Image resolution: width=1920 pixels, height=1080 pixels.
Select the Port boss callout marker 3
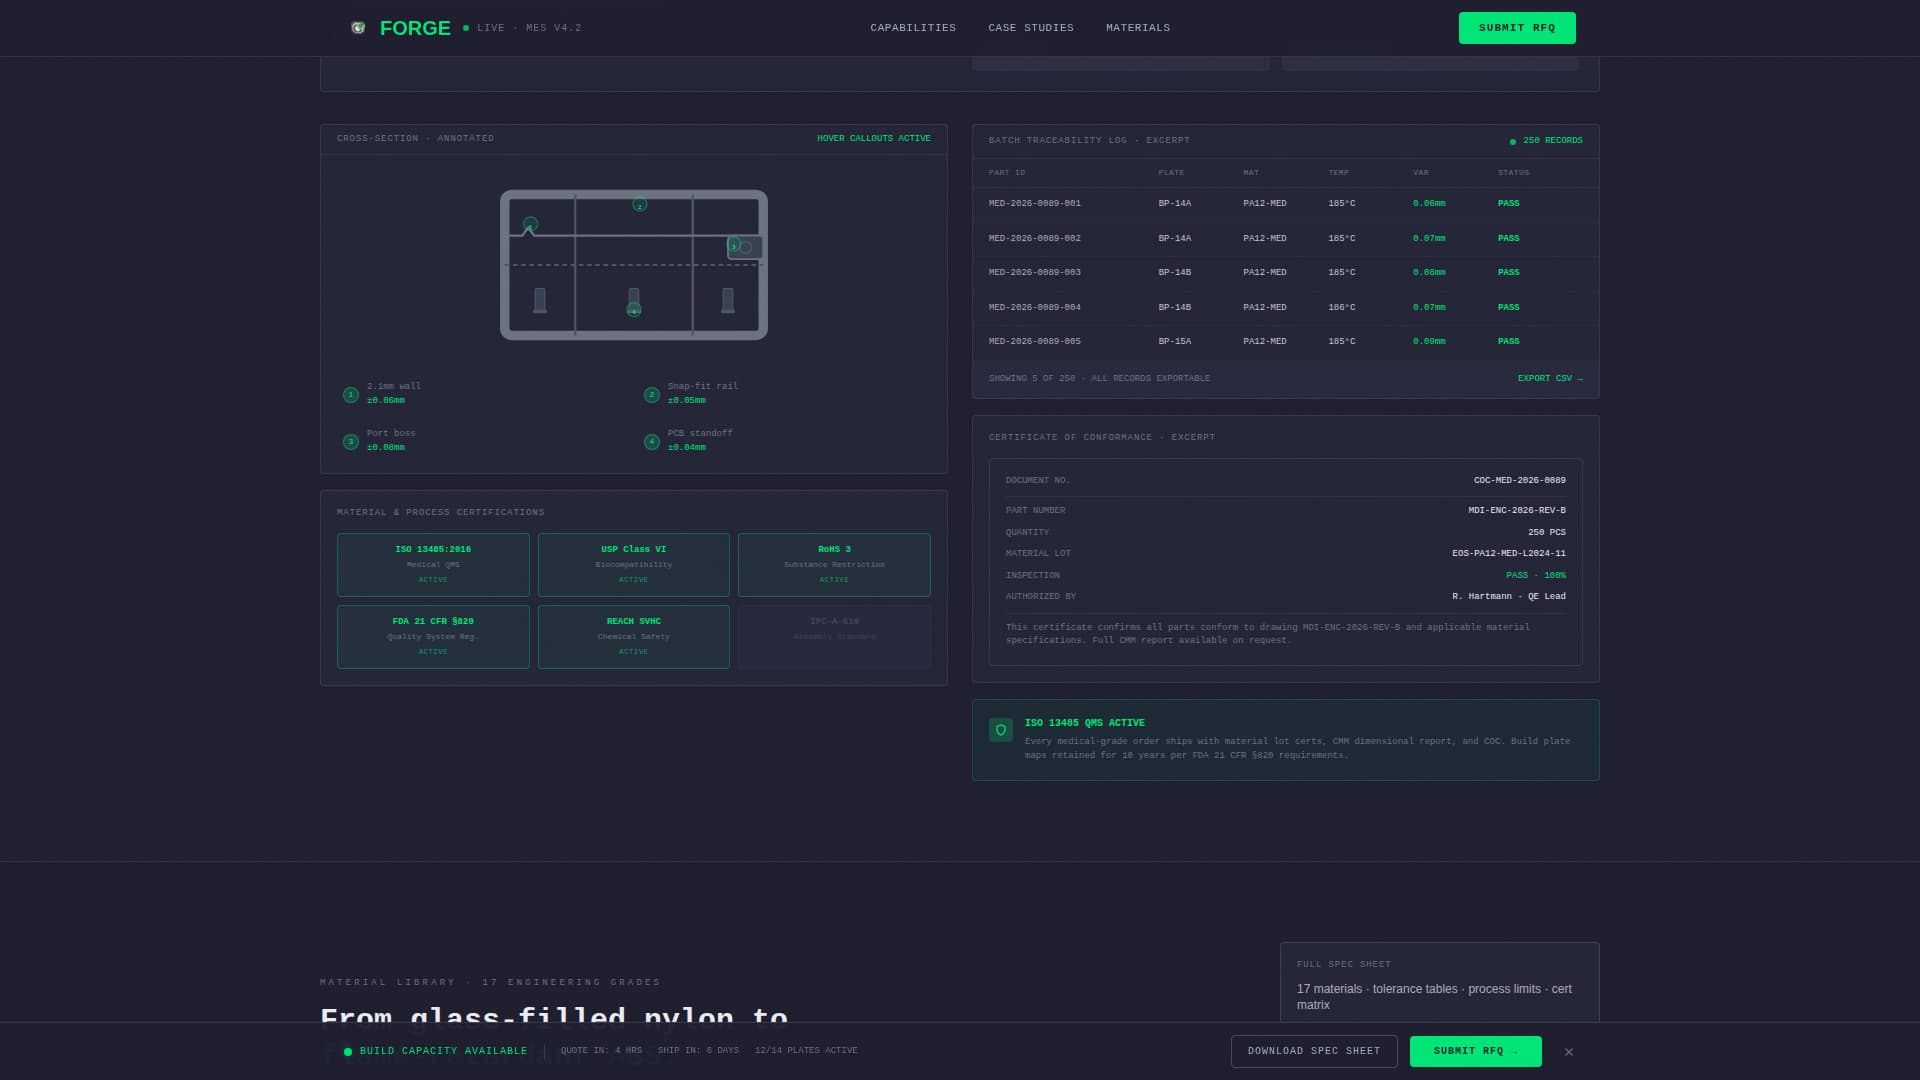click(735, 246)
